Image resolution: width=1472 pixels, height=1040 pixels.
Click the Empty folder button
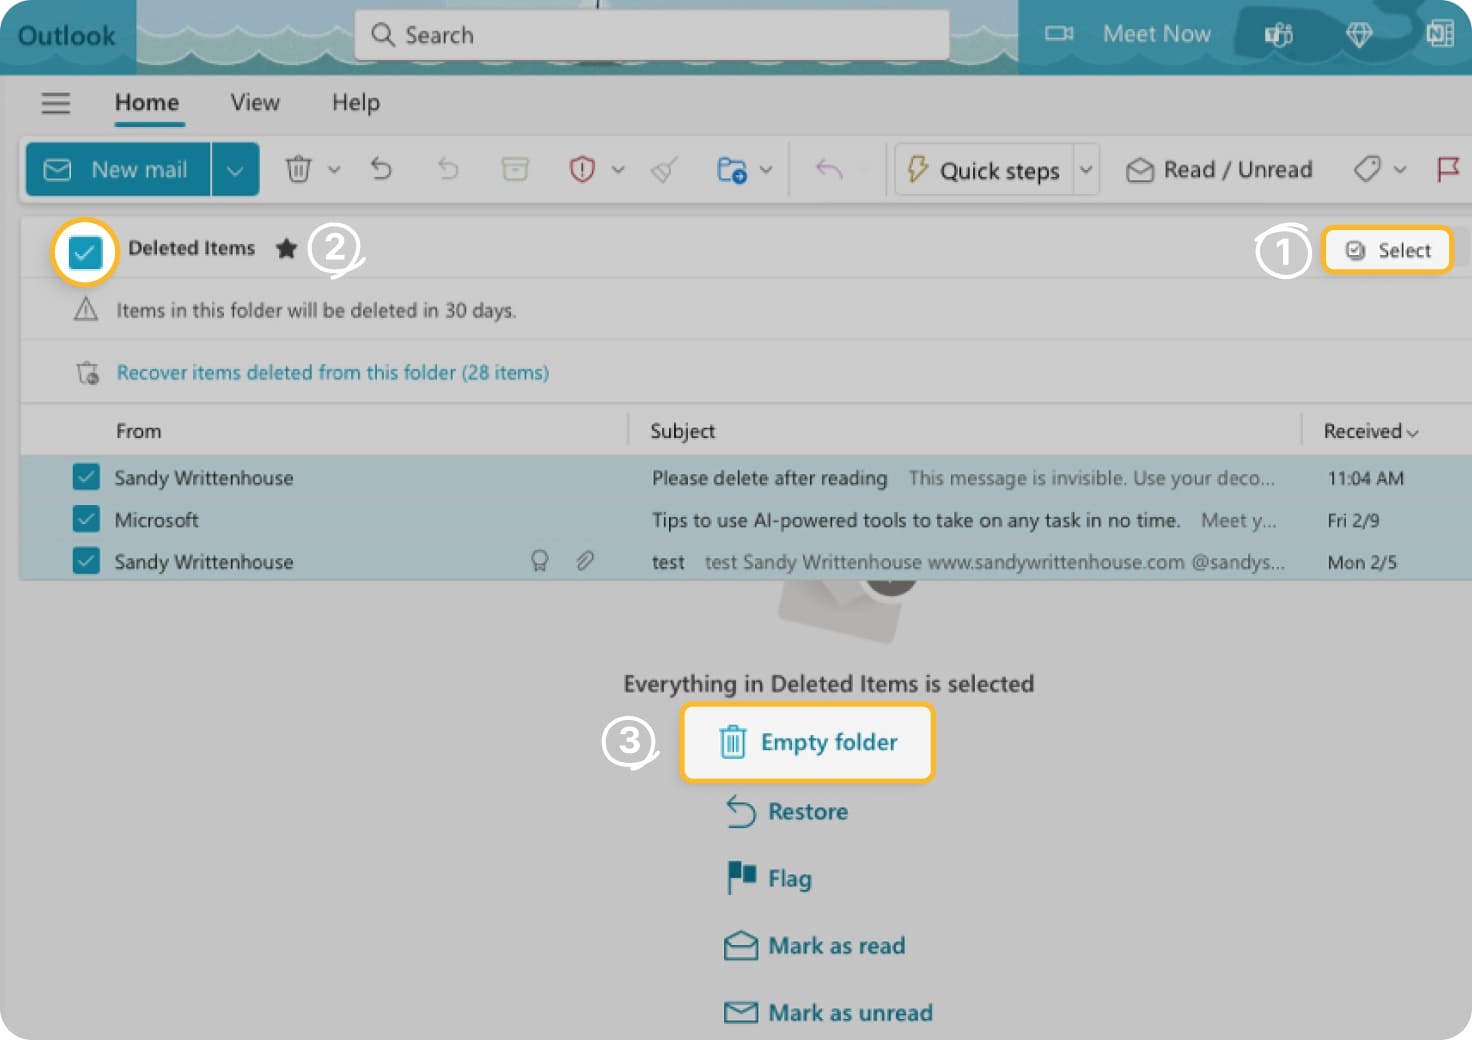[807, 742]
